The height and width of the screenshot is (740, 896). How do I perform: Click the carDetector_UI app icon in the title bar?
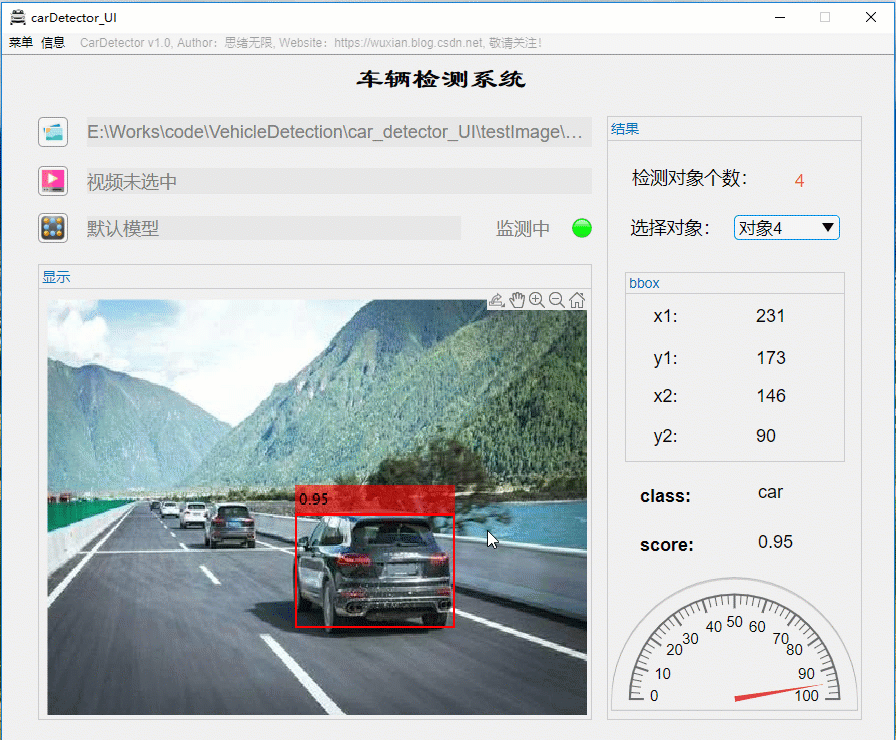point(18,18)
